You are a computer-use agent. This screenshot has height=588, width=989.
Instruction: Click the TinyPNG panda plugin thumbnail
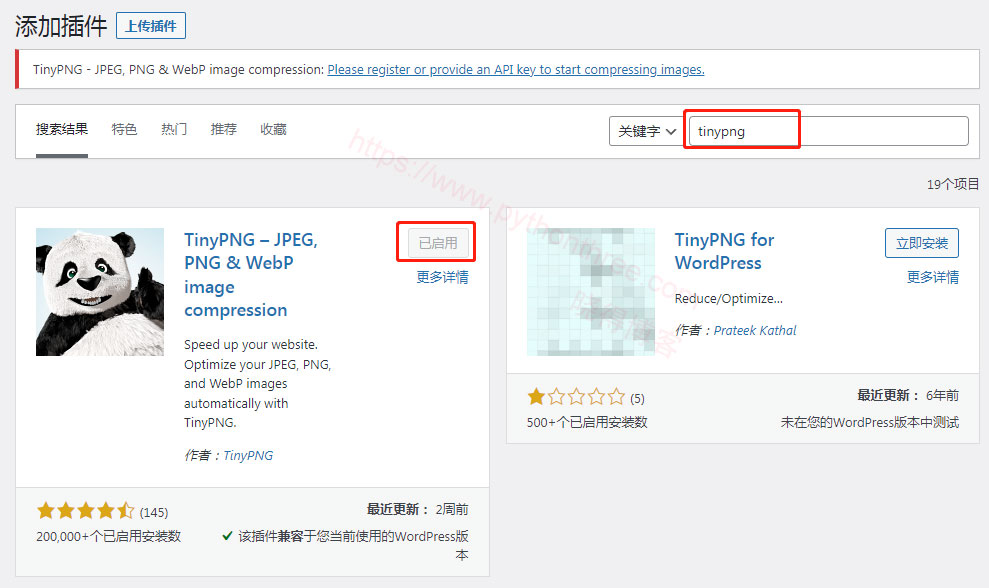tap(100, 291)
